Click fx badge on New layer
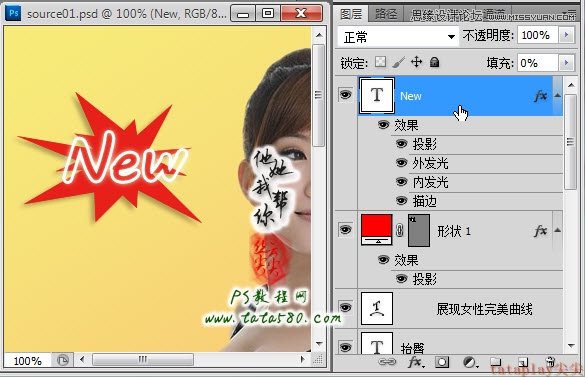This screenshot has width=585, height=377. point(540,96)
